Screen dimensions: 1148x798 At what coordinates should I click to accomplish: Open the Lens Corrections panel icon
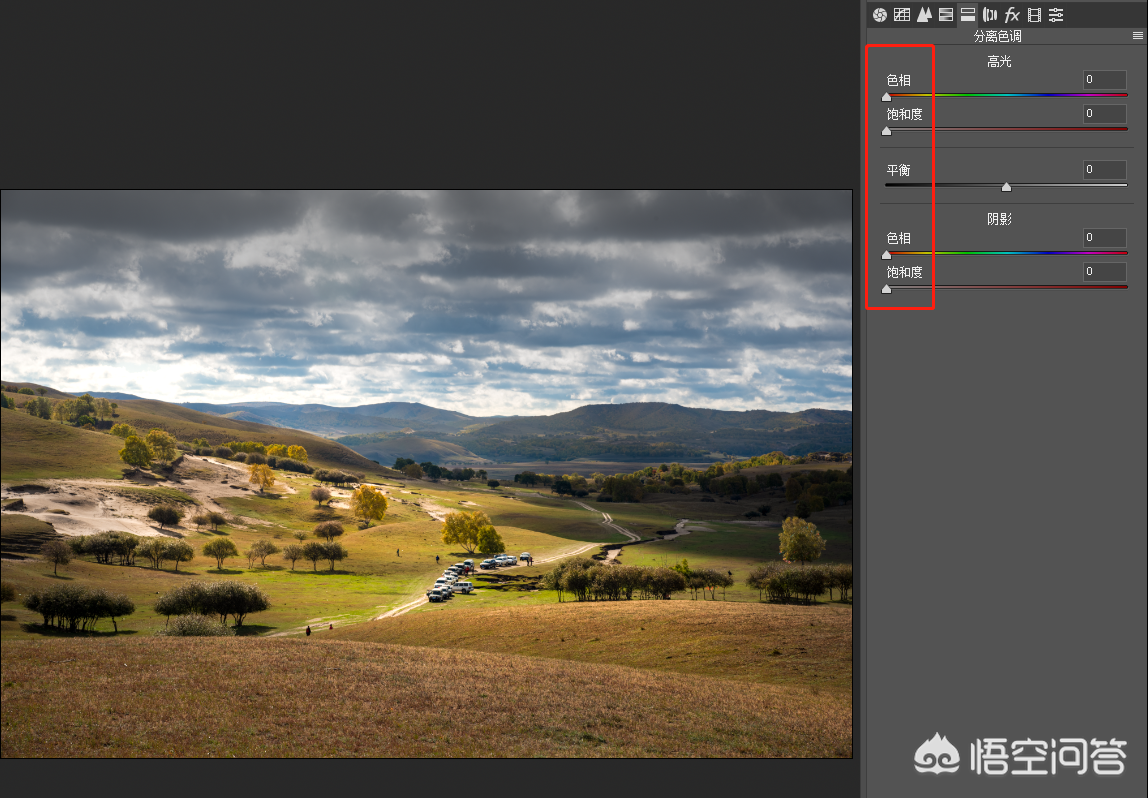(990, 15)
